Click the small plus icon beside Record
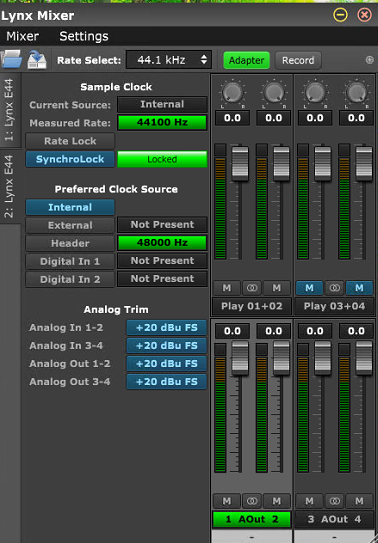This screenshot has height=543, width=378. coord(370,60)
